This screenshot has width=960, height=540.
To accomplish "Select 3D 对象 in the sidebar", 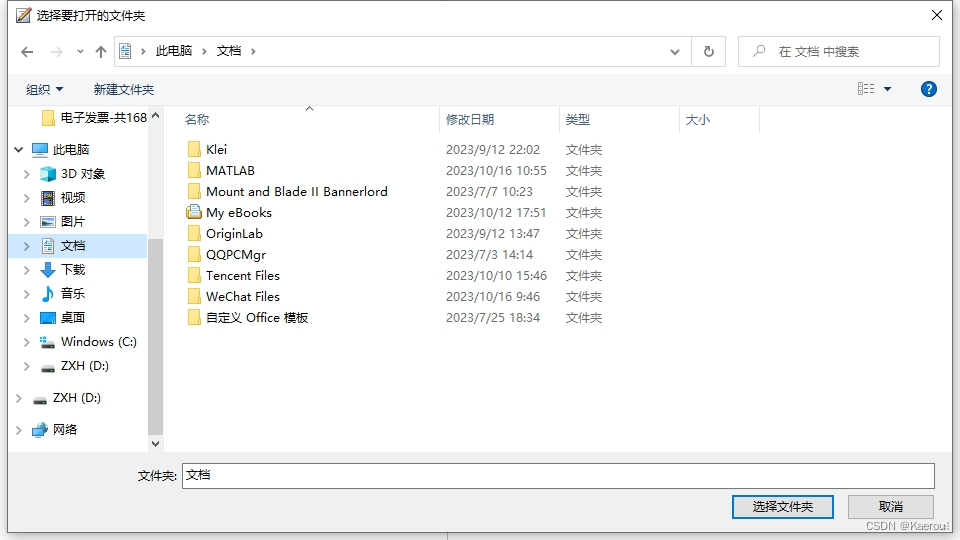I will coord(72,174).
